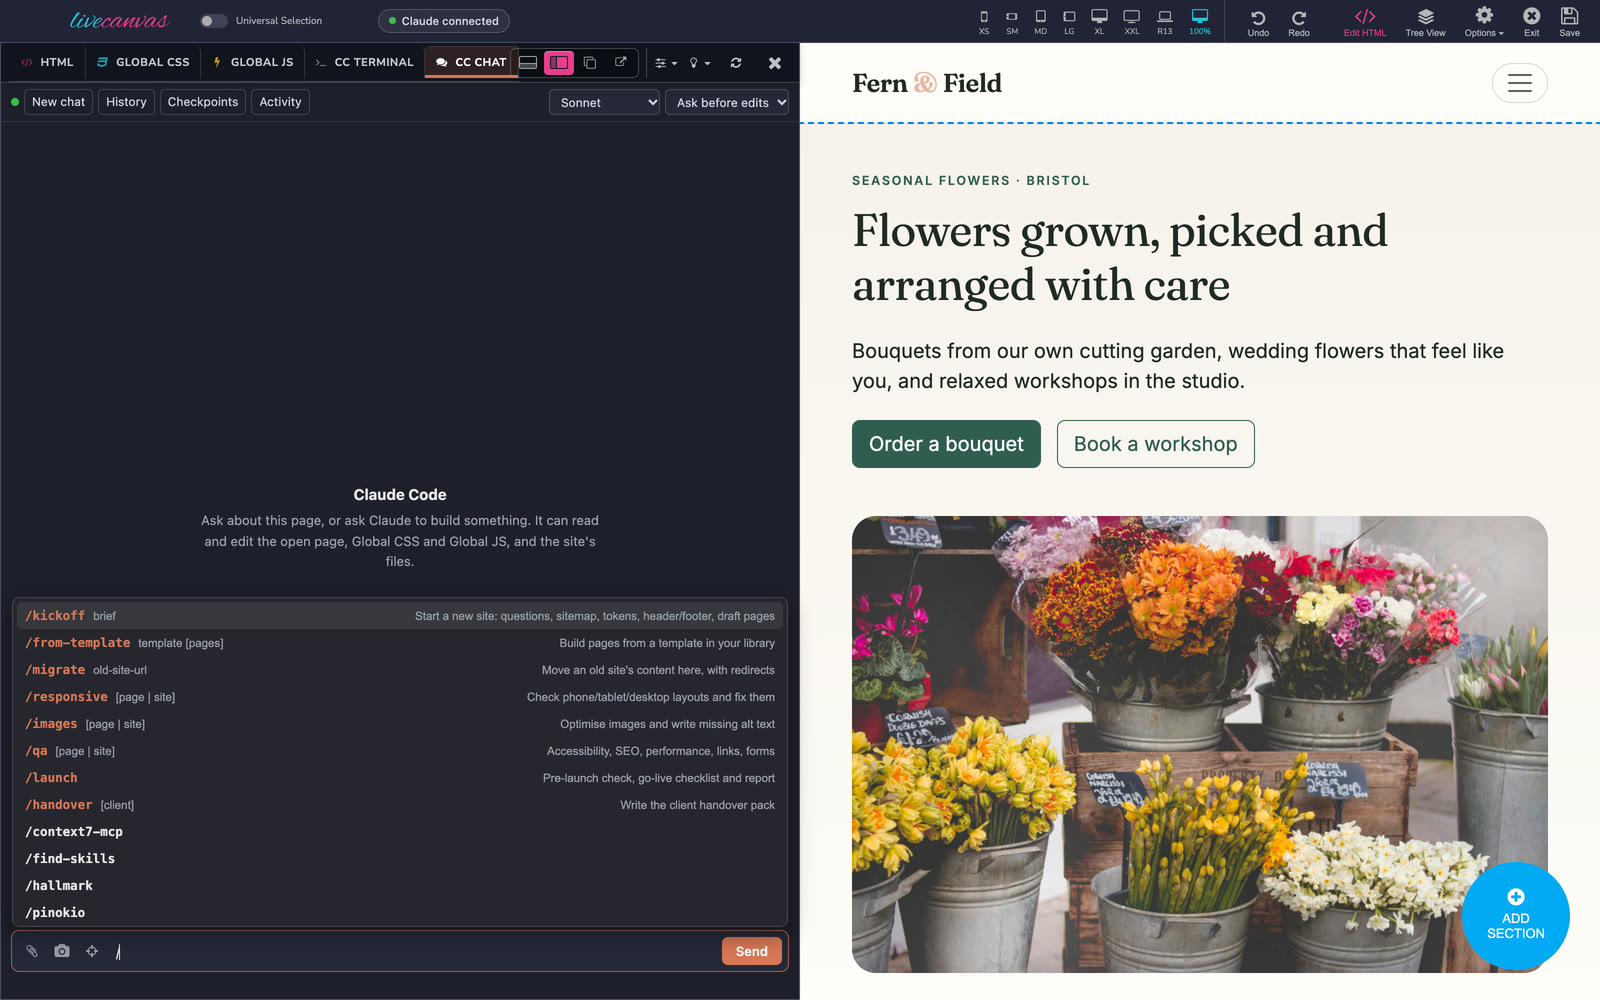This screenshot has height=1000, width=1600.
Task: Choose the /kickoff command suggestion
Action: coord(400,616)
